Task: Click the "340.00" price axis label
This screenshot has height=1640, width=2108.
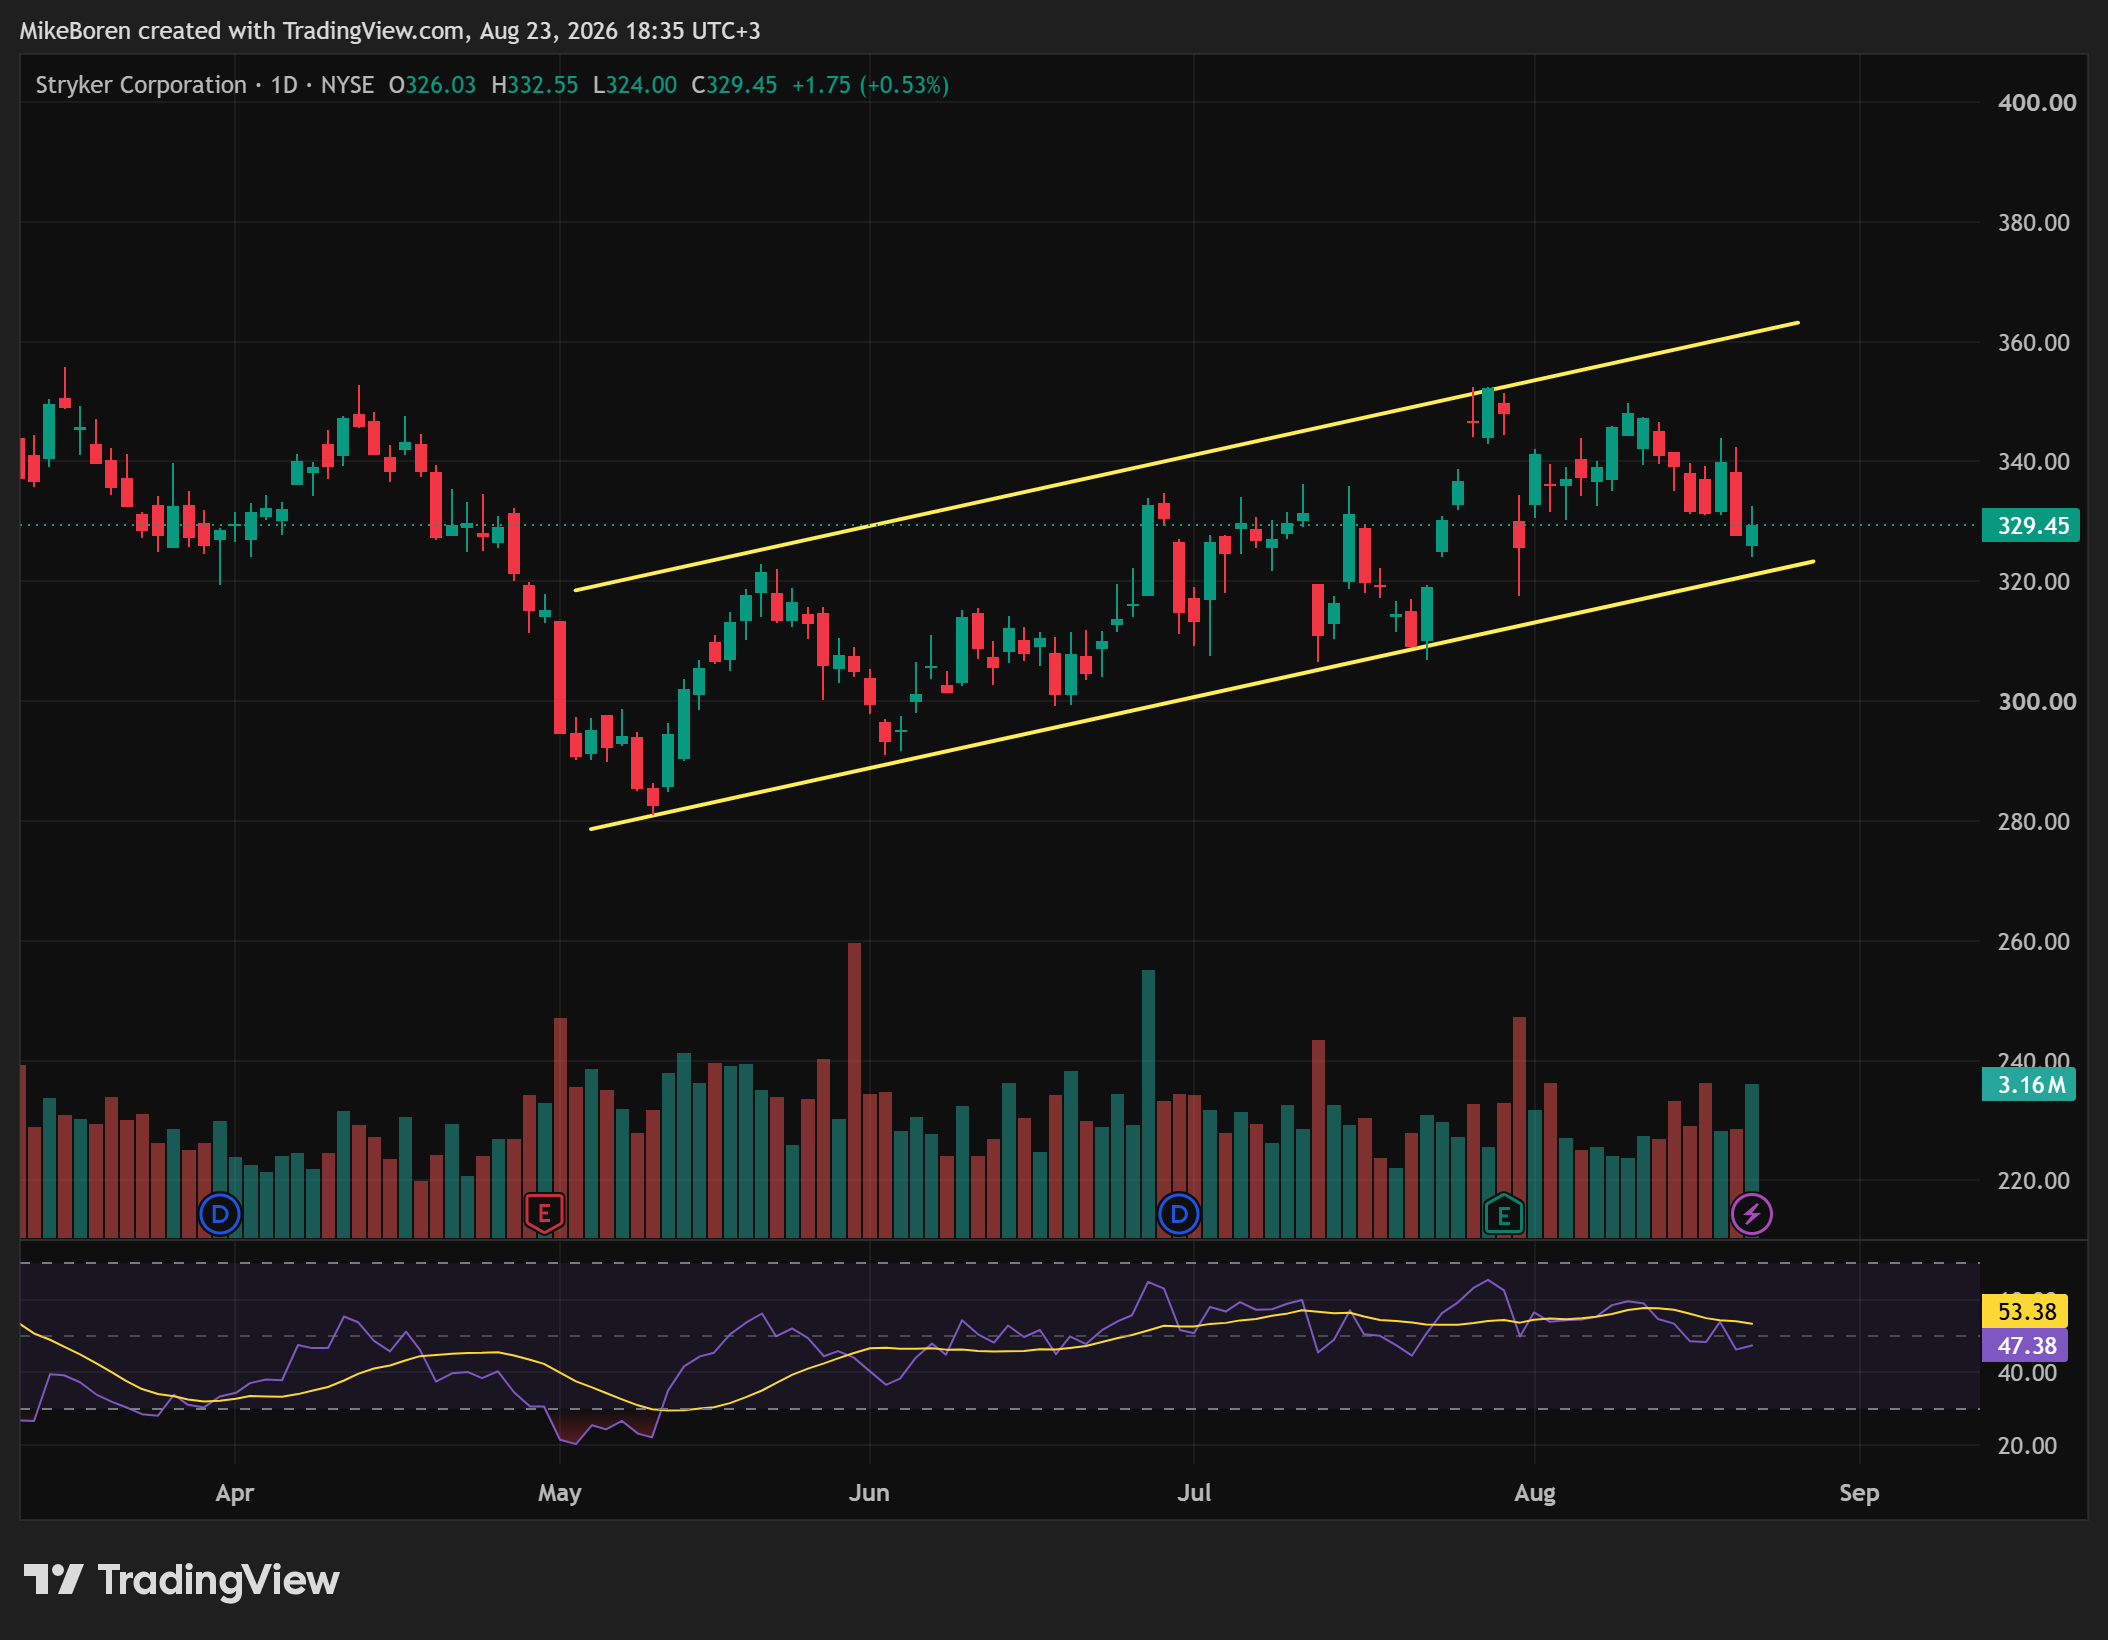Action: pos(2034,461)
